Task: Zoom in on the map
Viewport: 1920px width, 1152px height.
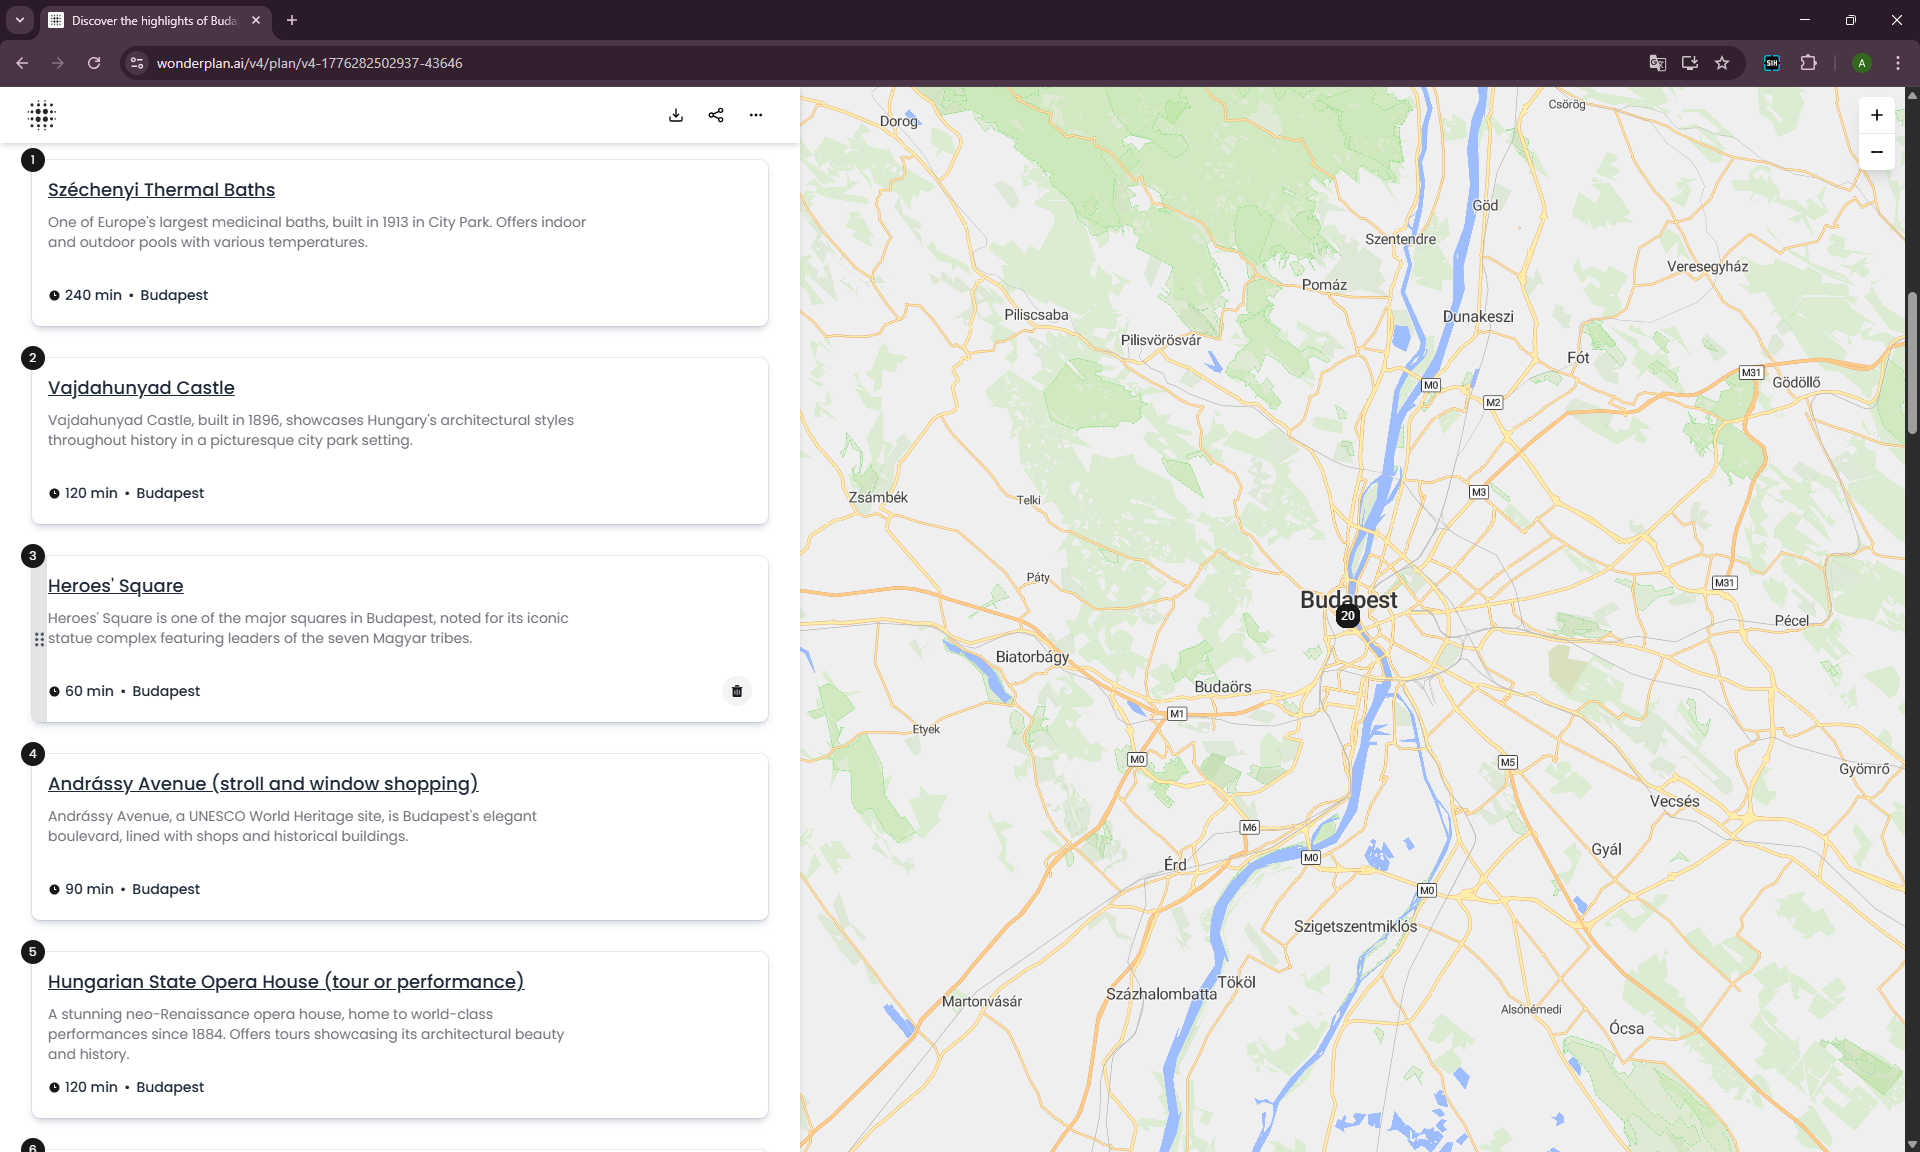Action: click(1877, 115)
